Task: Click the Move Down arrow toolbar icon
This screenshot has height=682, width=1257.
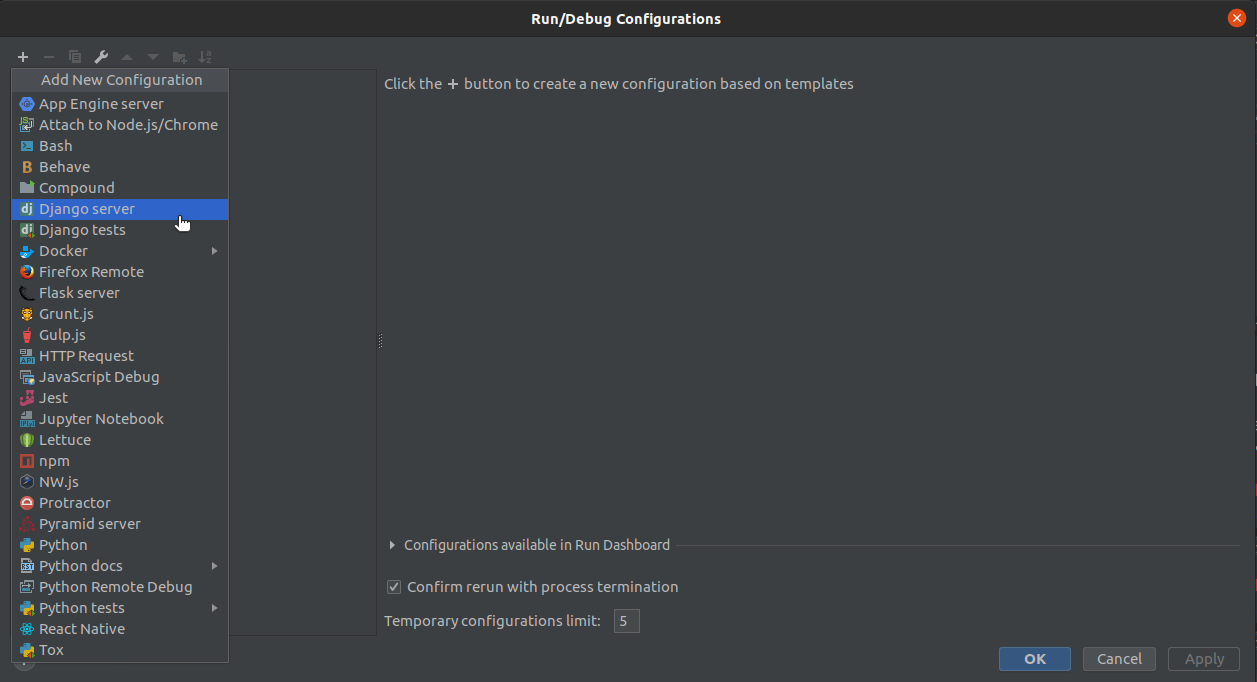Action: 153,57
